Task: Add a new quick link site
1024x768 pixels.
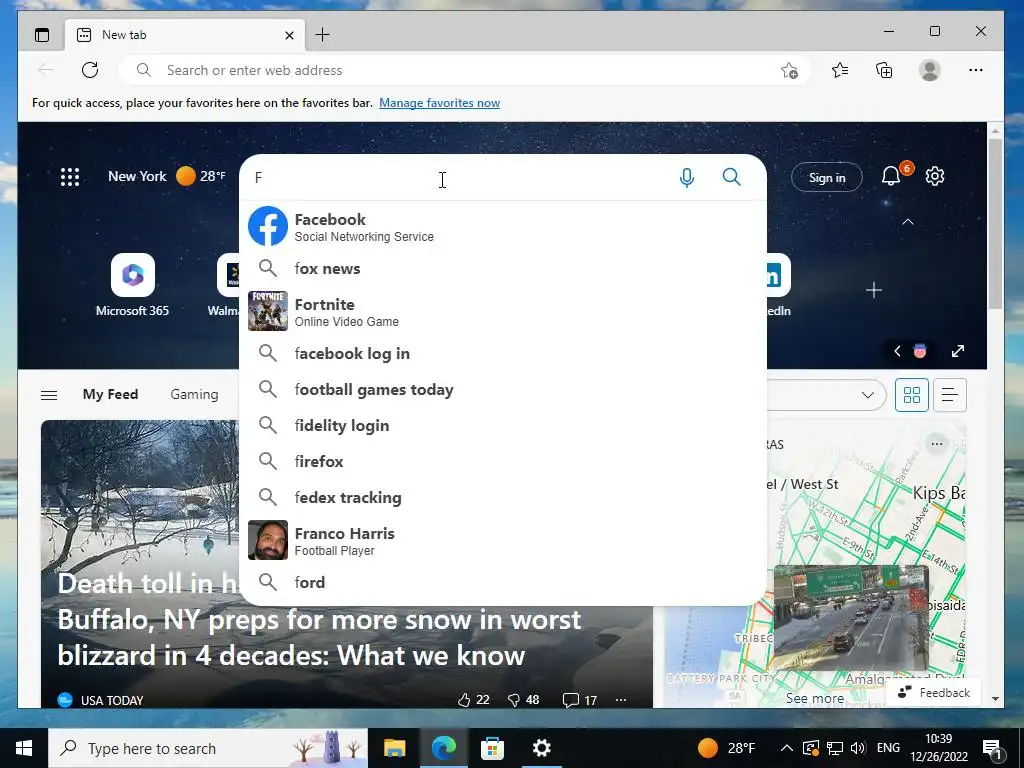Action: click(874, 290)
